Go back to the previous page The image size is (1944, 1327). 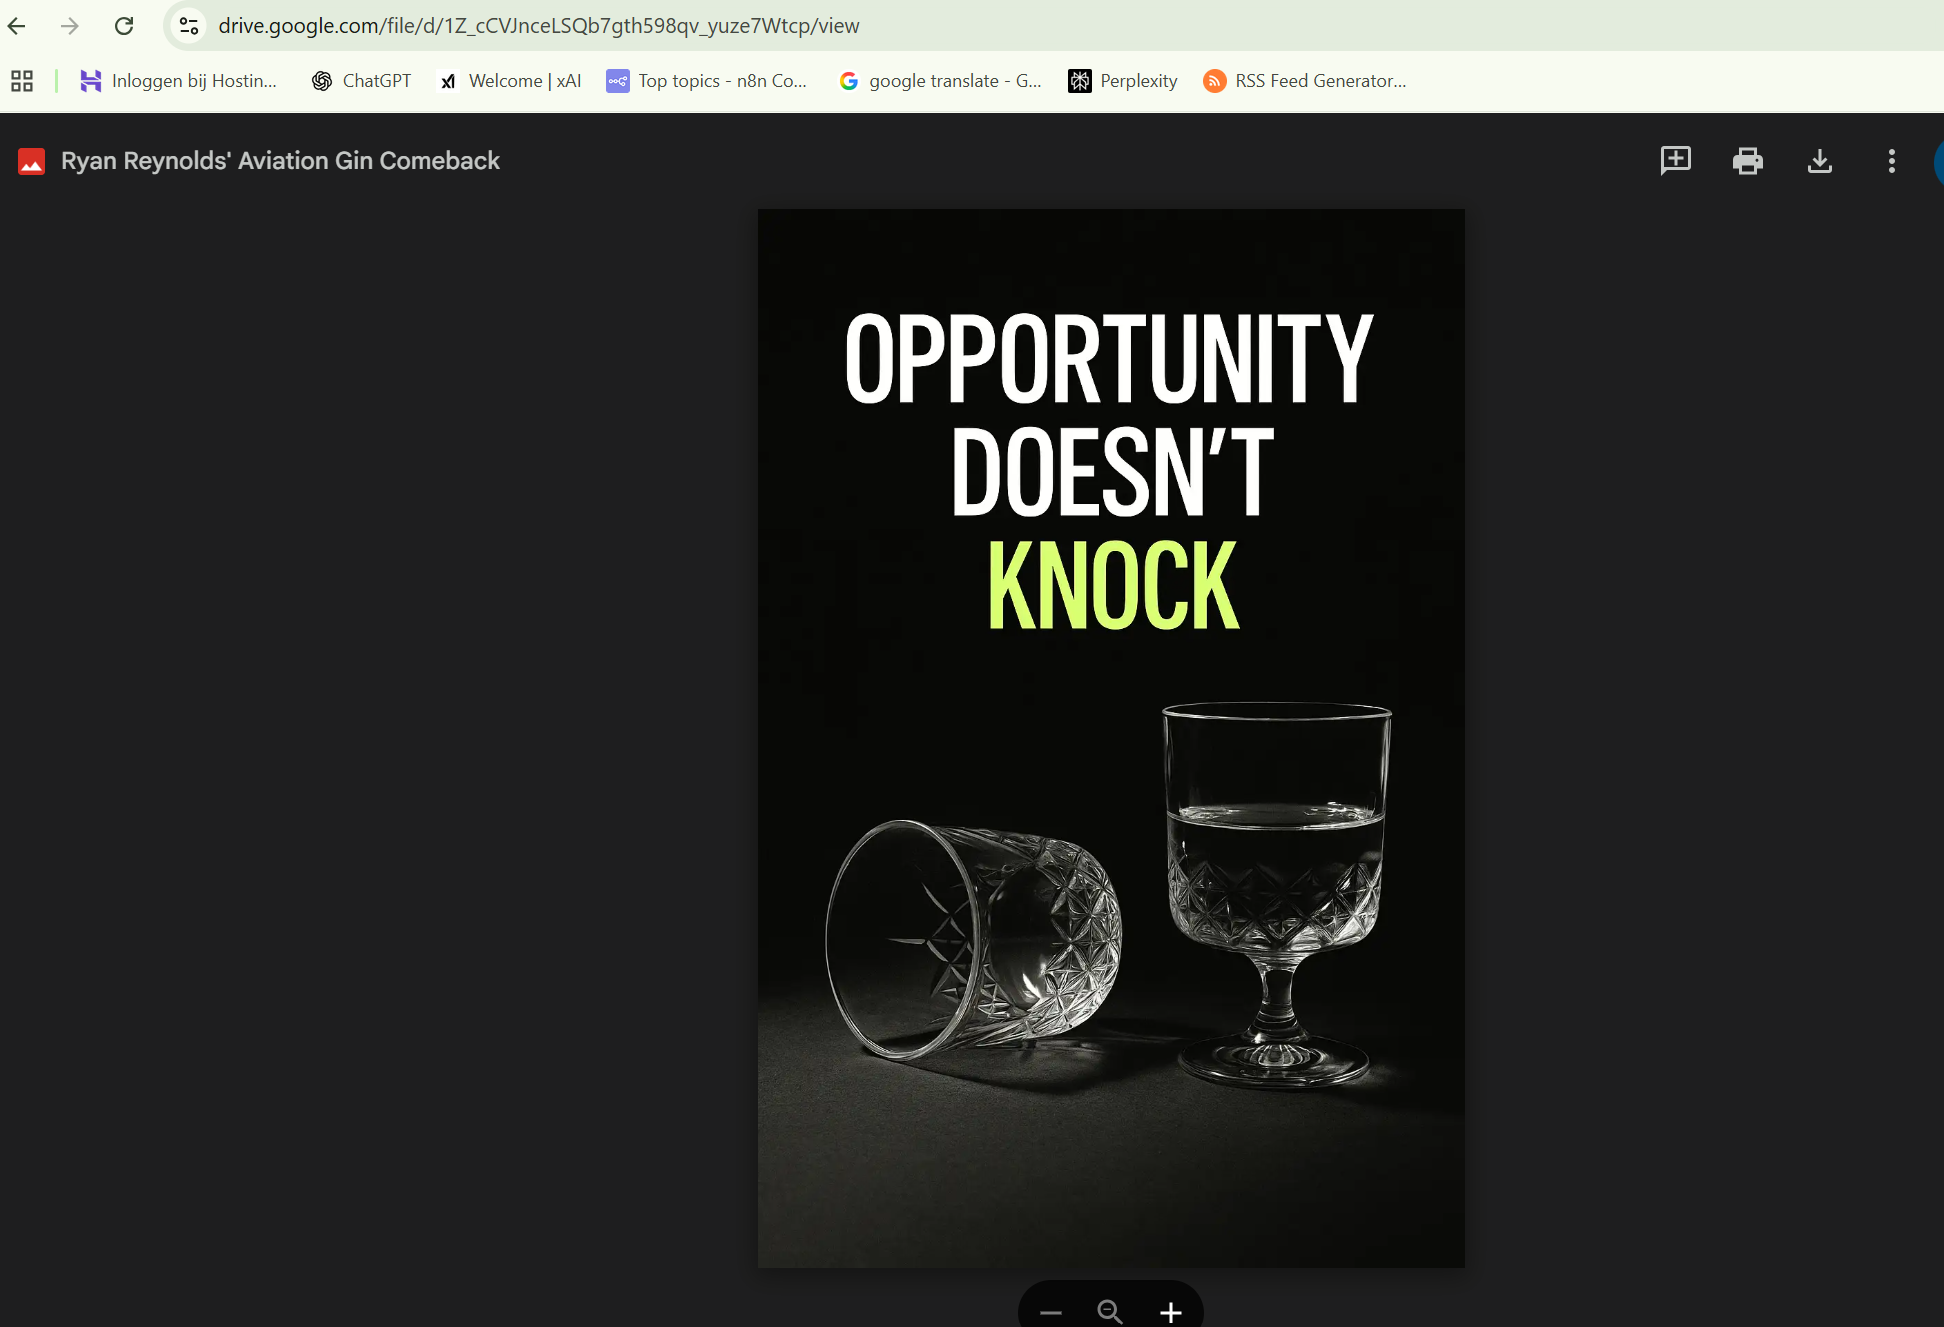[x=17, y=26]
